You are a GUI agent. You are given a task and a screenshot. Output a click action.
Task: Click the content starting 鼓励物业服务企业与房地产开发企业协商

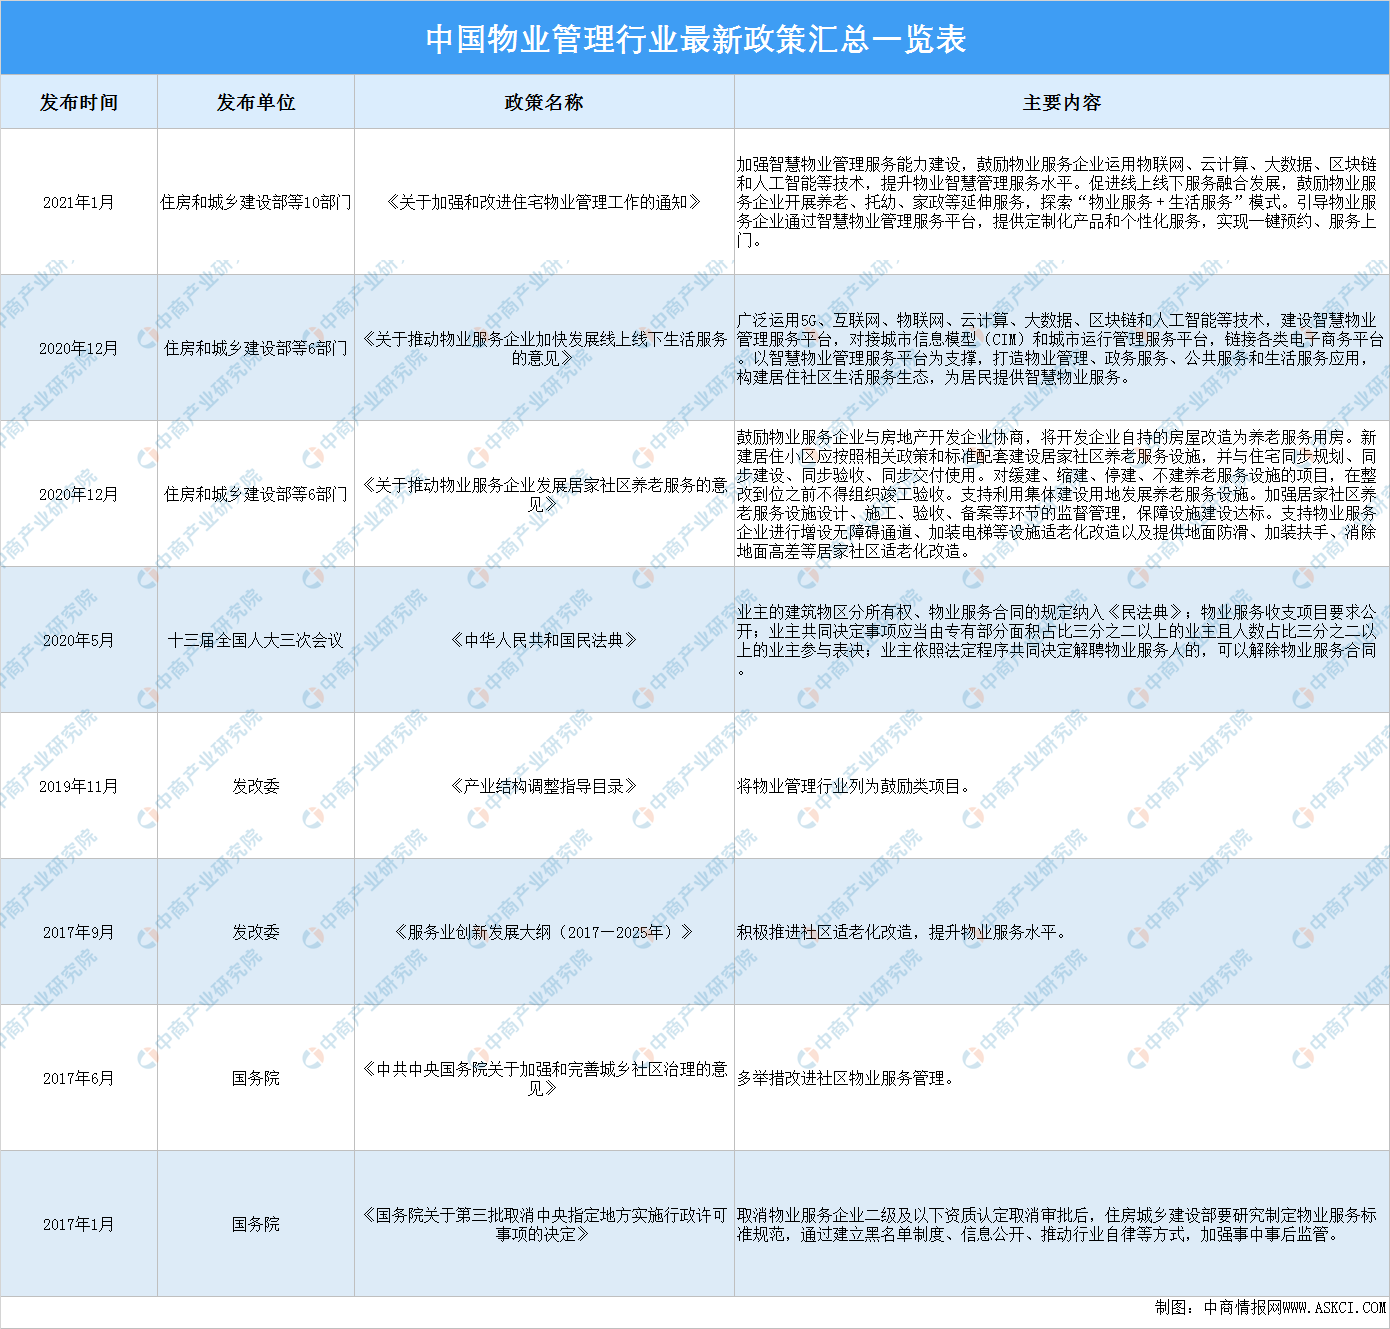(1058, 494)
